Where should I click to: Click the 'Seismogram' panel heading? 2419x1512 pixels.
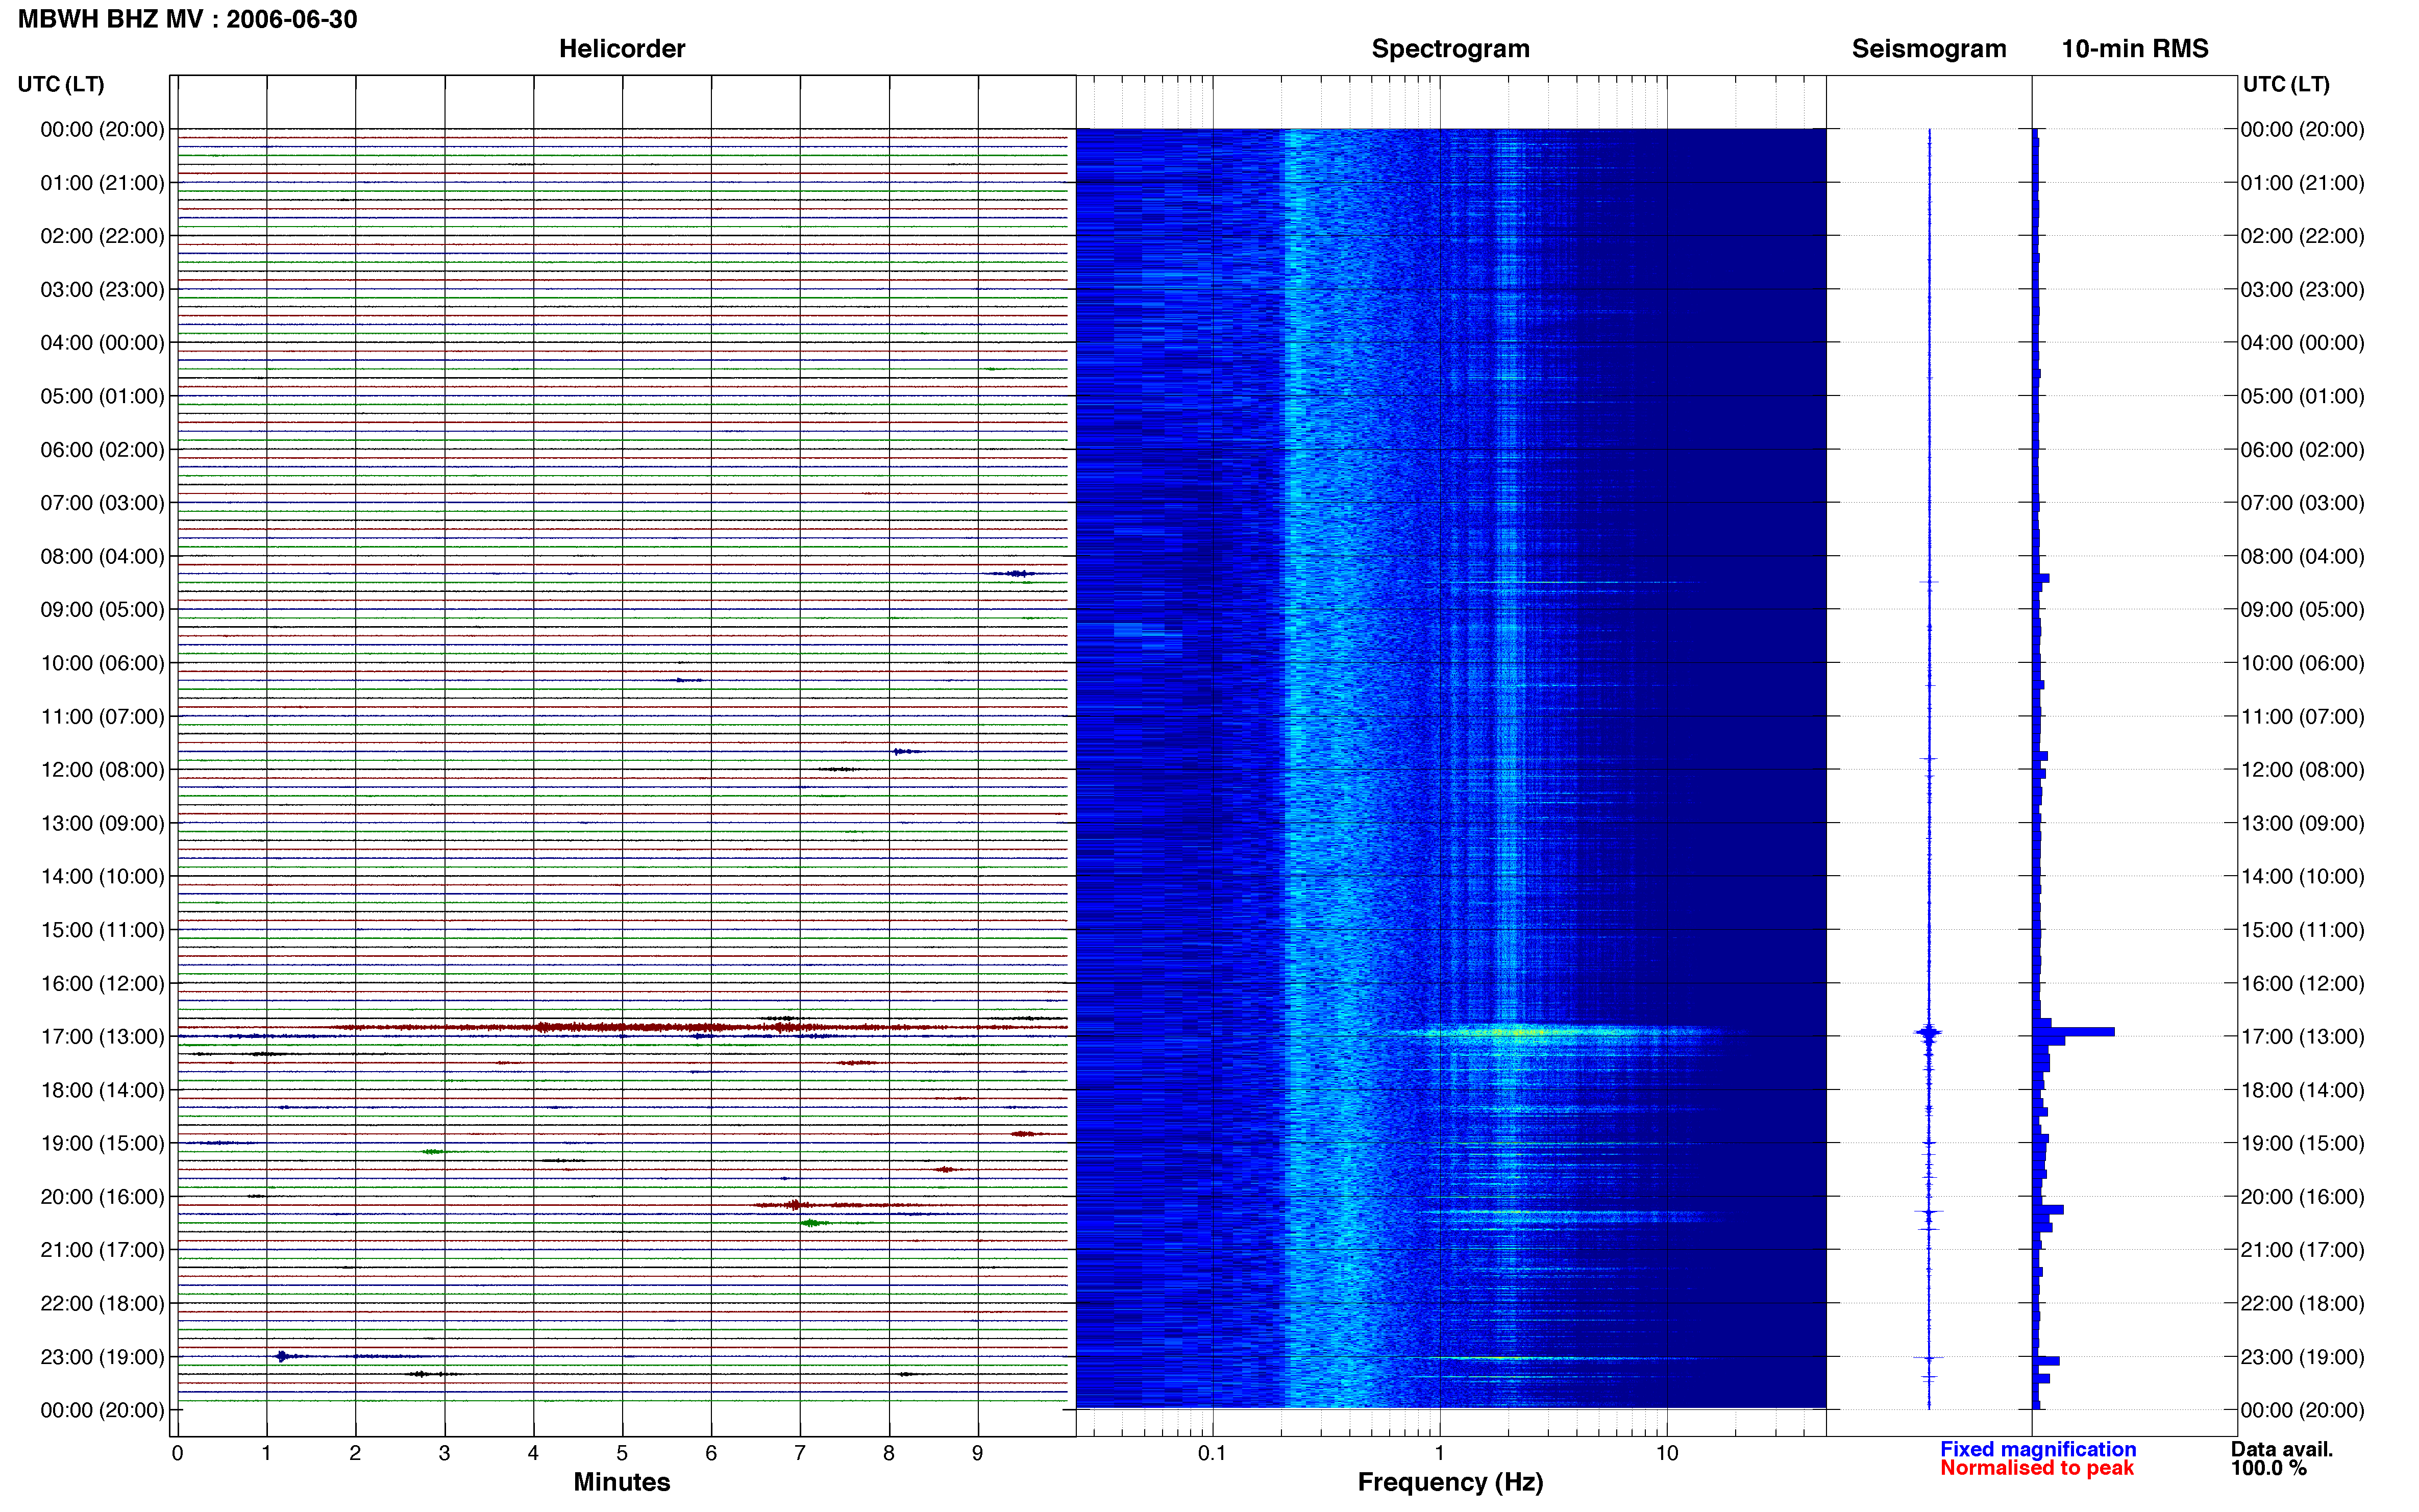[1929, 49]
